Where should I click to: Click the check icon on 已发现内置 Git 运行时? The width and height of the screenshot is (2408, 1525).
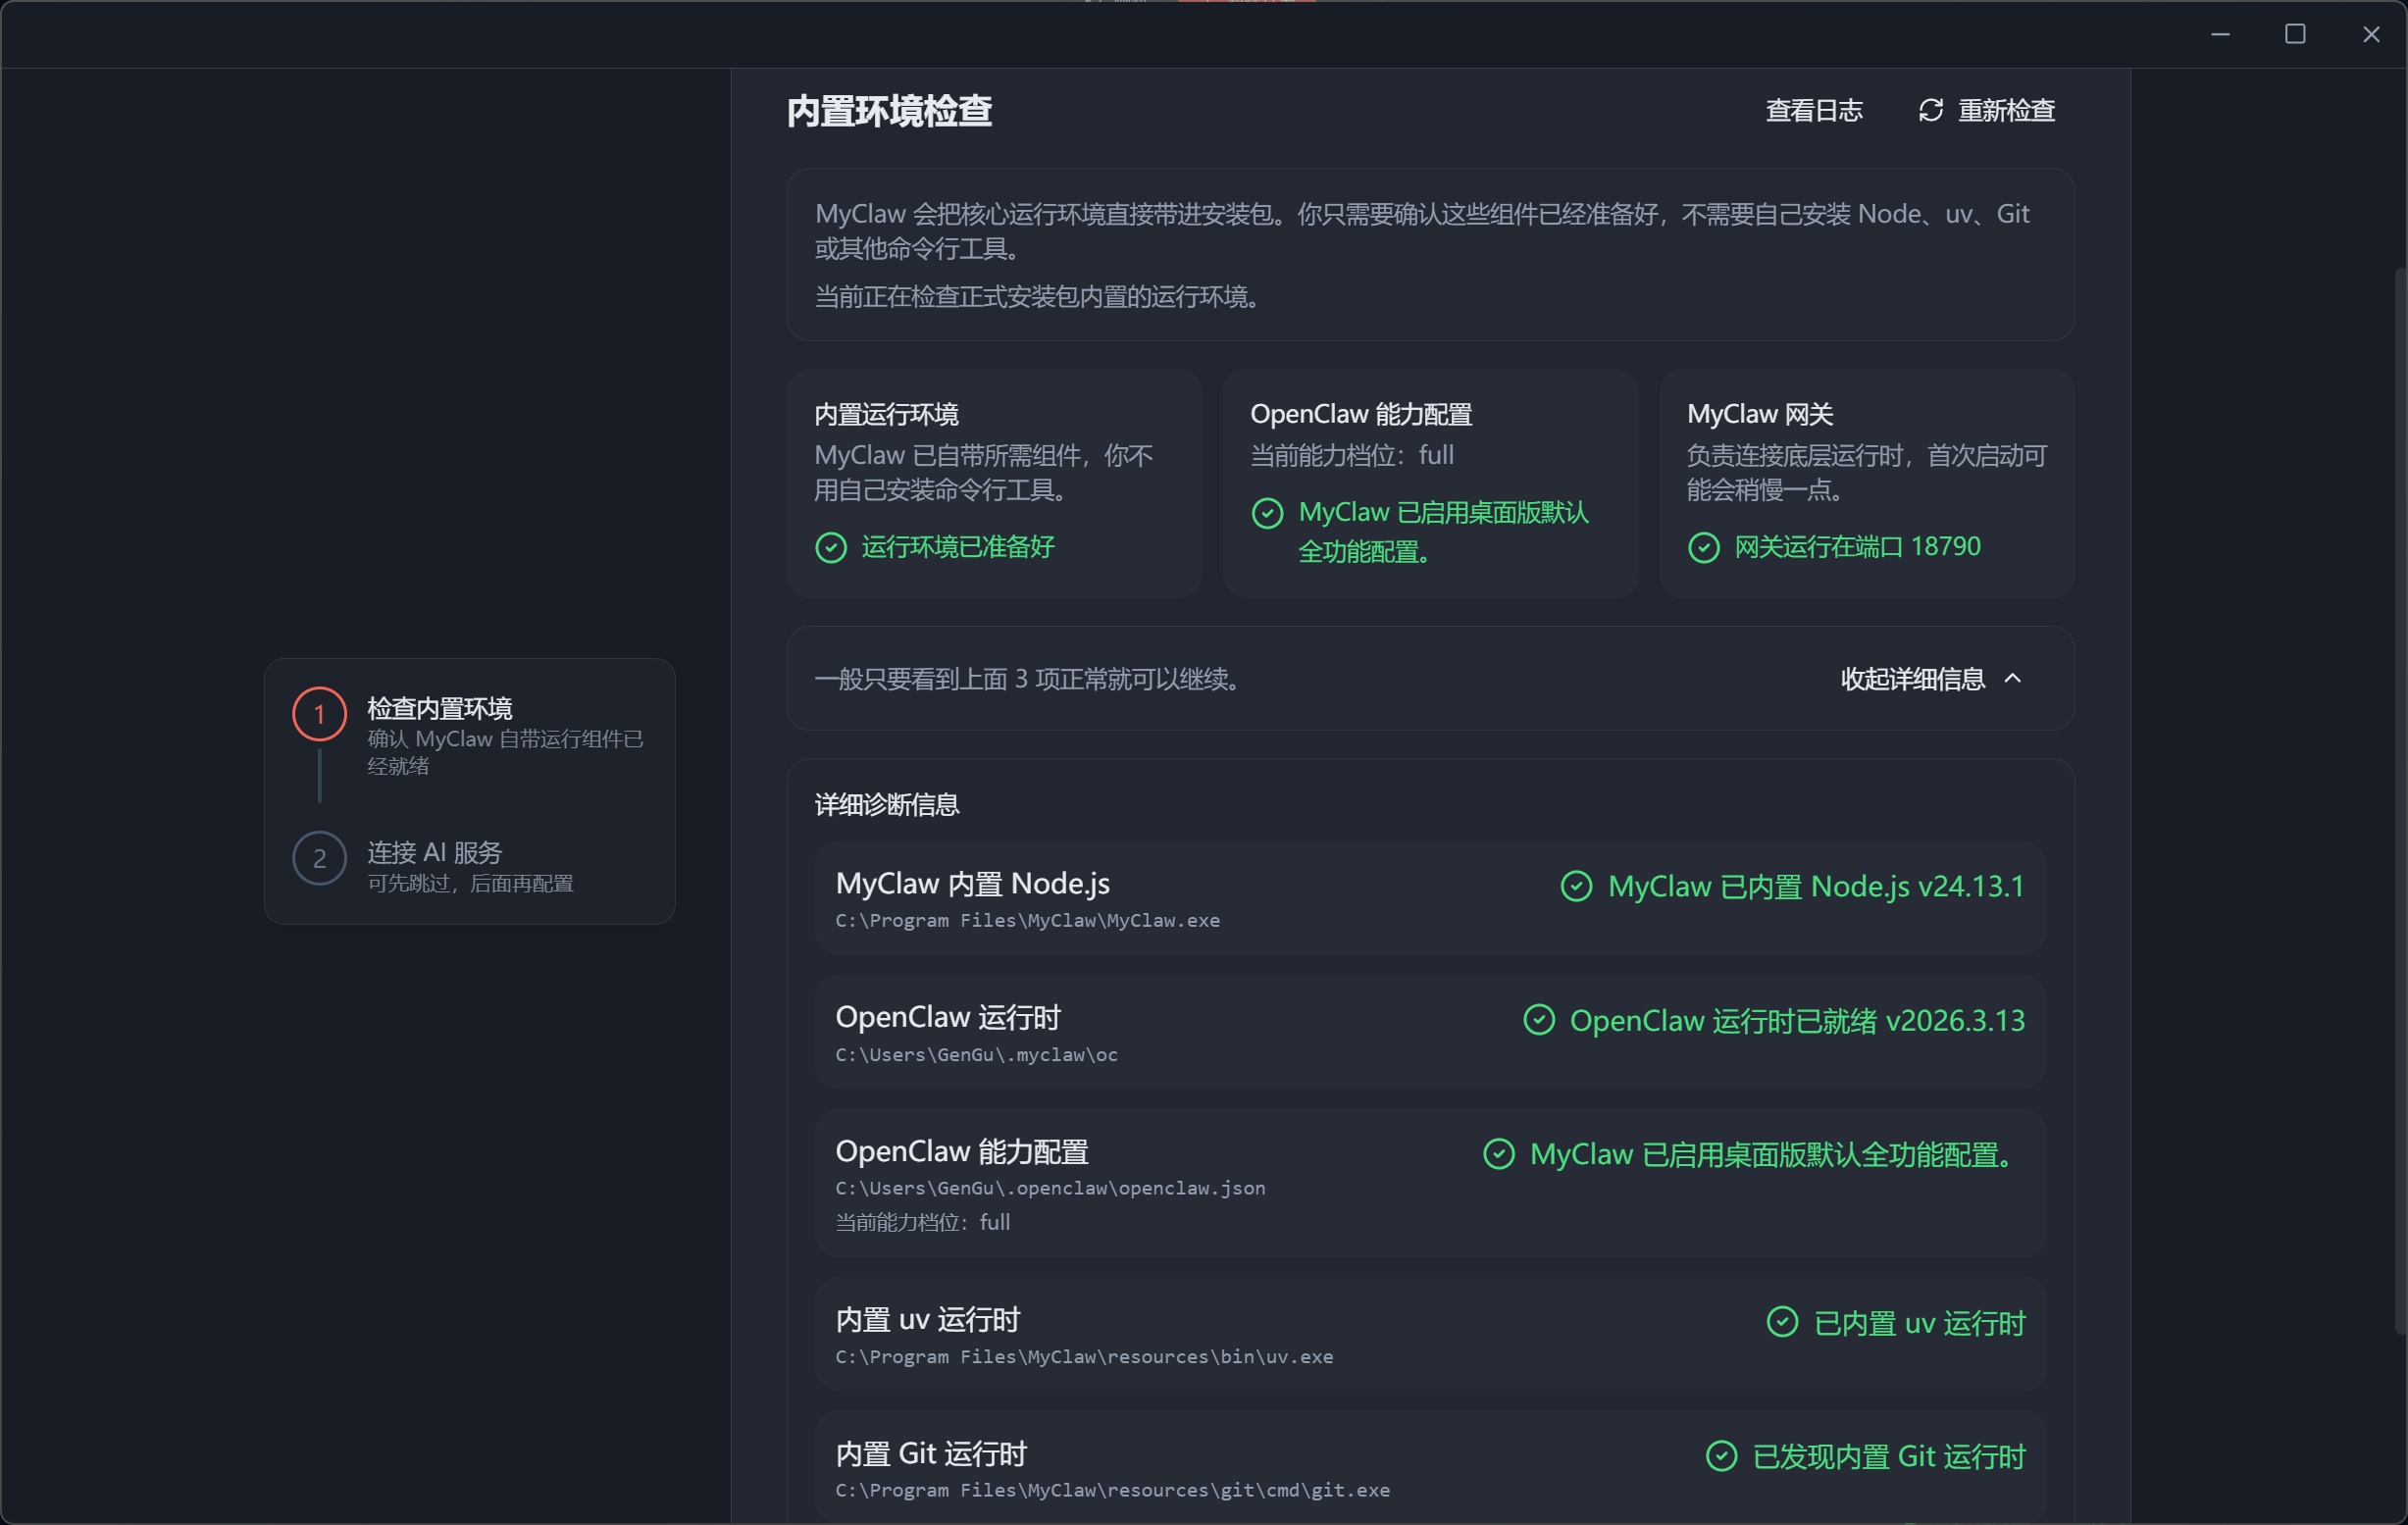pos(1721,1456)
